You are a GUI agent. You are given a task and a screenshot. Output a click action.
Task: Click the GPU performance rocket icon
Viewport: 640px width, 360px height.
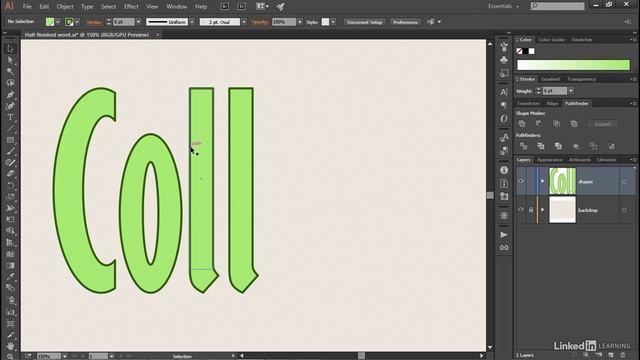click(280, 7)
